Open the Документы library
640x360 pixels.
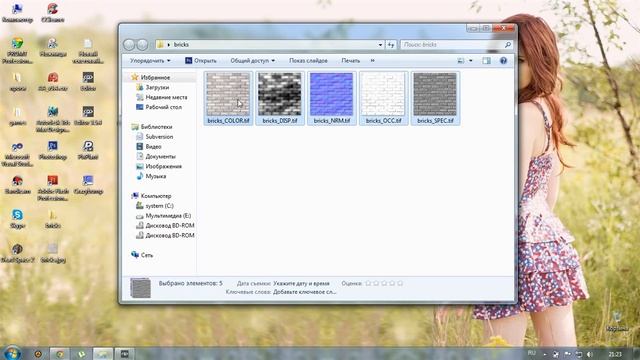tap(160, 156)
